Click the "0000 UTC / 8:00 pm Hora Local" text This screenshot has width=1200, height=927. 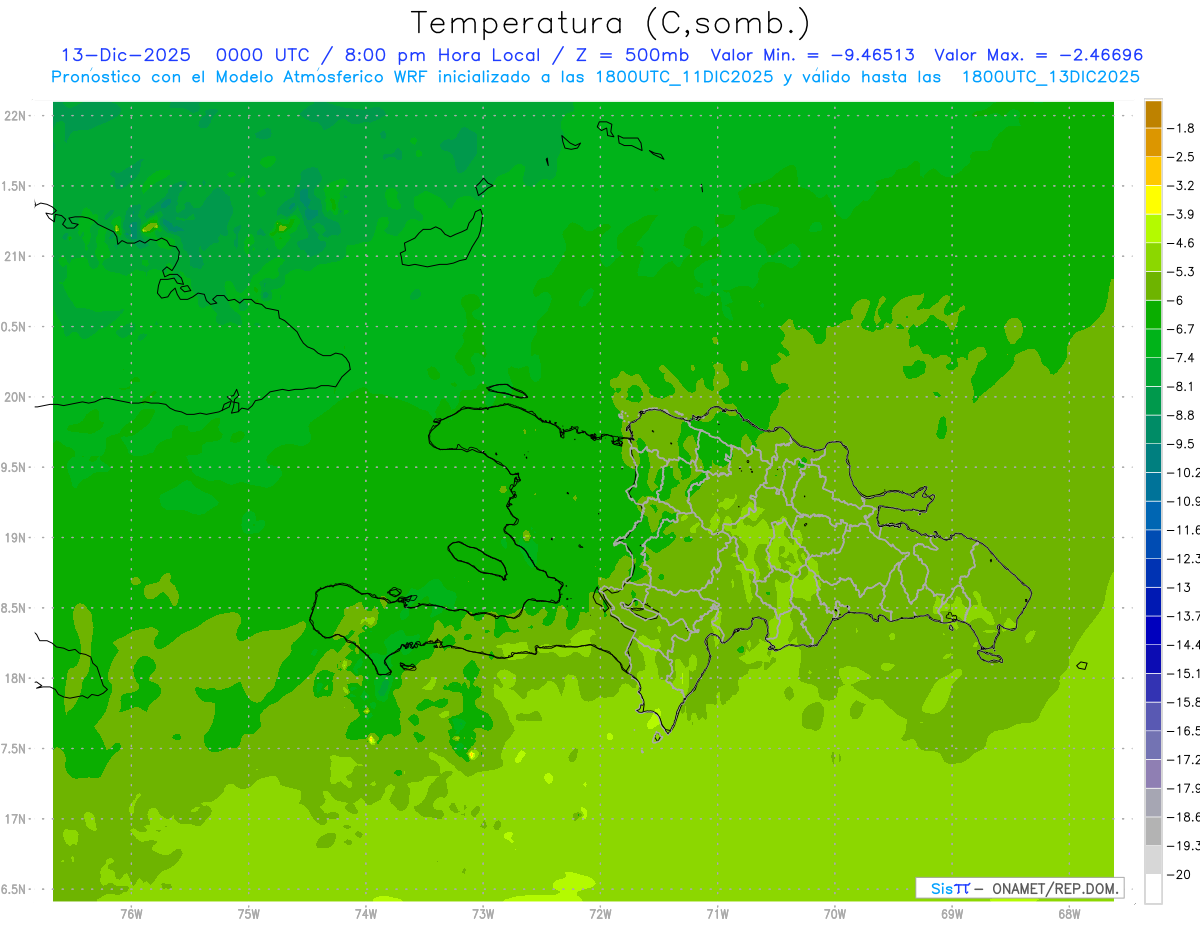pos(378,55)
